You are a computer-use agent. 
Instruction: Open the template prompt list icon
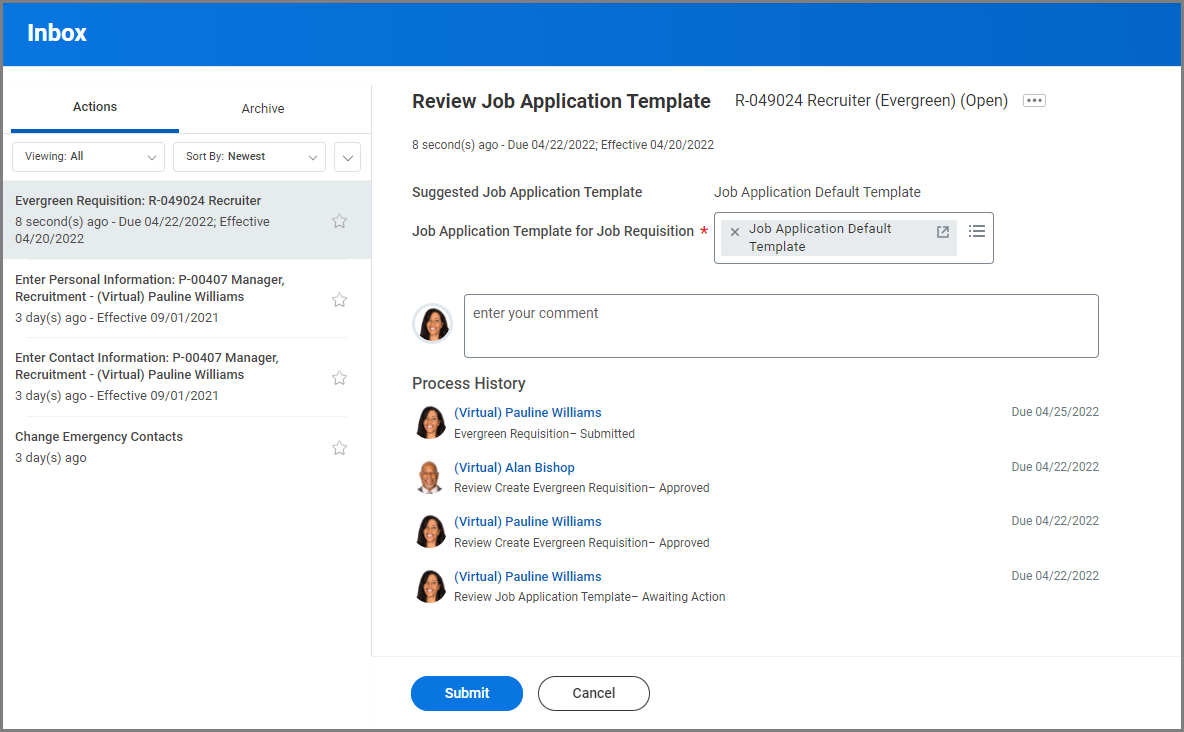click(x=977, y=231)
